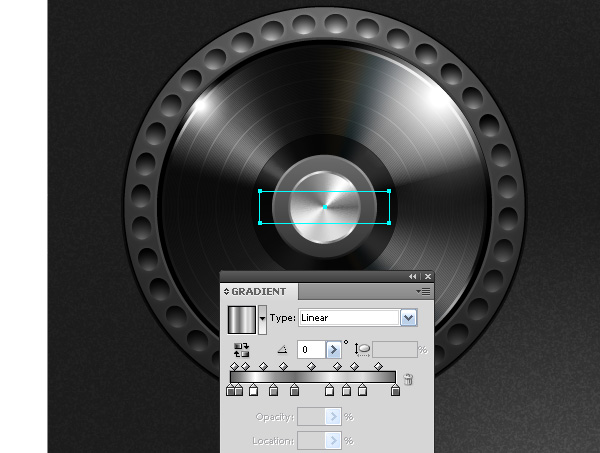The height and width of the screenshot is (453, 600).
Task: Click the bottom-left handle of the selection box
Action: click(260, 223)
